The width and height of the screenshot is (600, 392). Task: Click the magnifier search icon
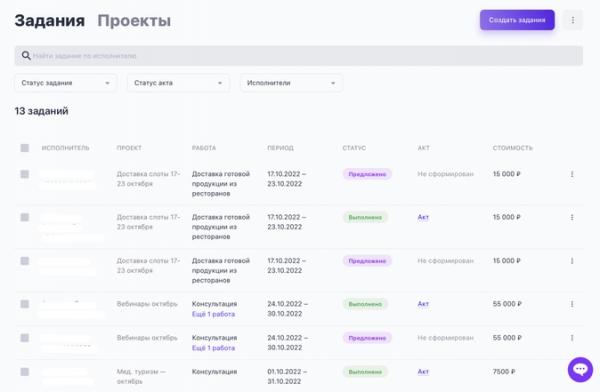26,56
